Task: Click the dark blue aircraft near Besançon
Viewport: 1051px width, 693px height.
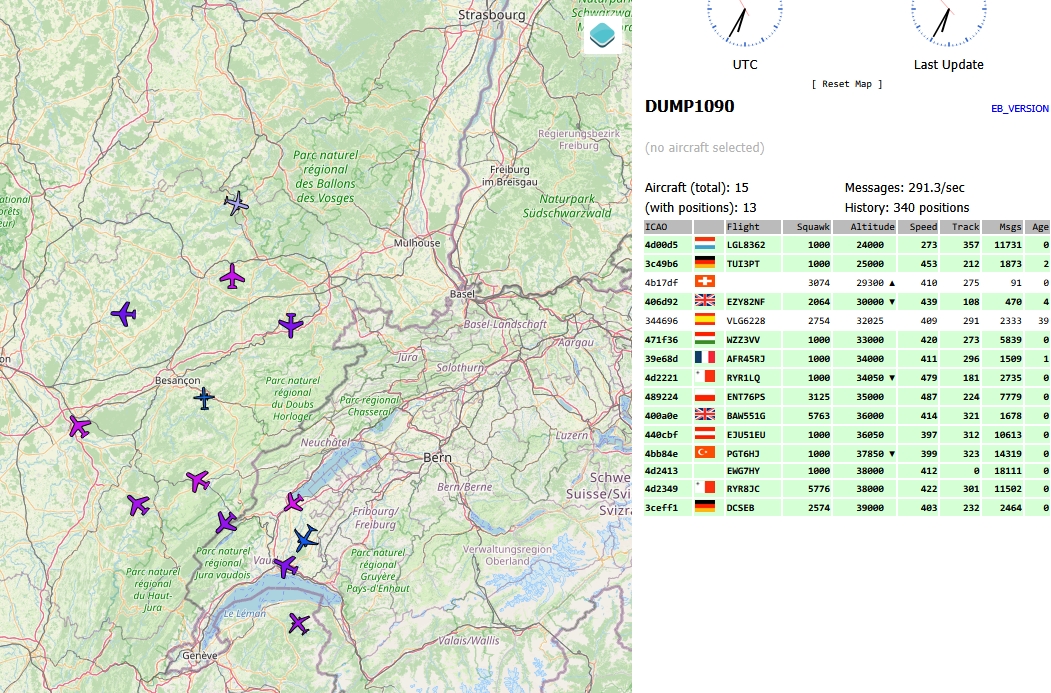Action: point(204,399)
